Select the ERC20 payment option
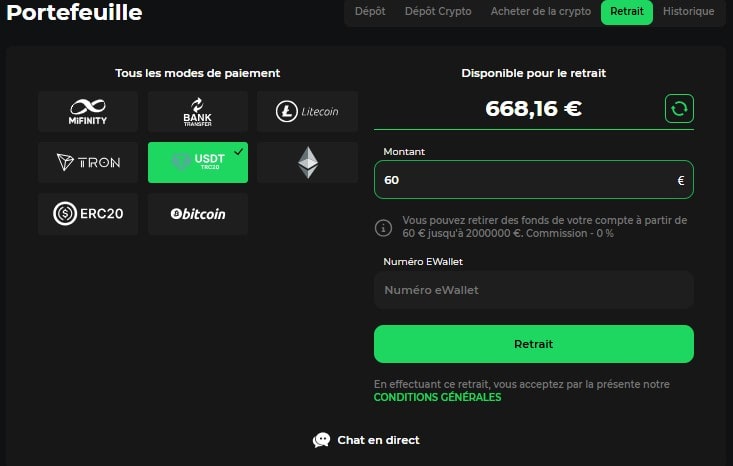This screenshot has height=466, width=733. click(x=88, y=214)
